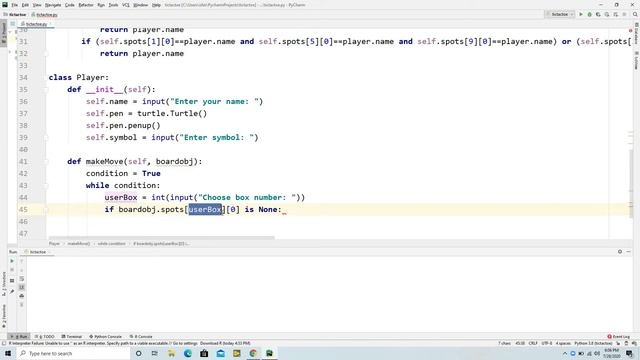Open the Edit menu

point(25,5)
